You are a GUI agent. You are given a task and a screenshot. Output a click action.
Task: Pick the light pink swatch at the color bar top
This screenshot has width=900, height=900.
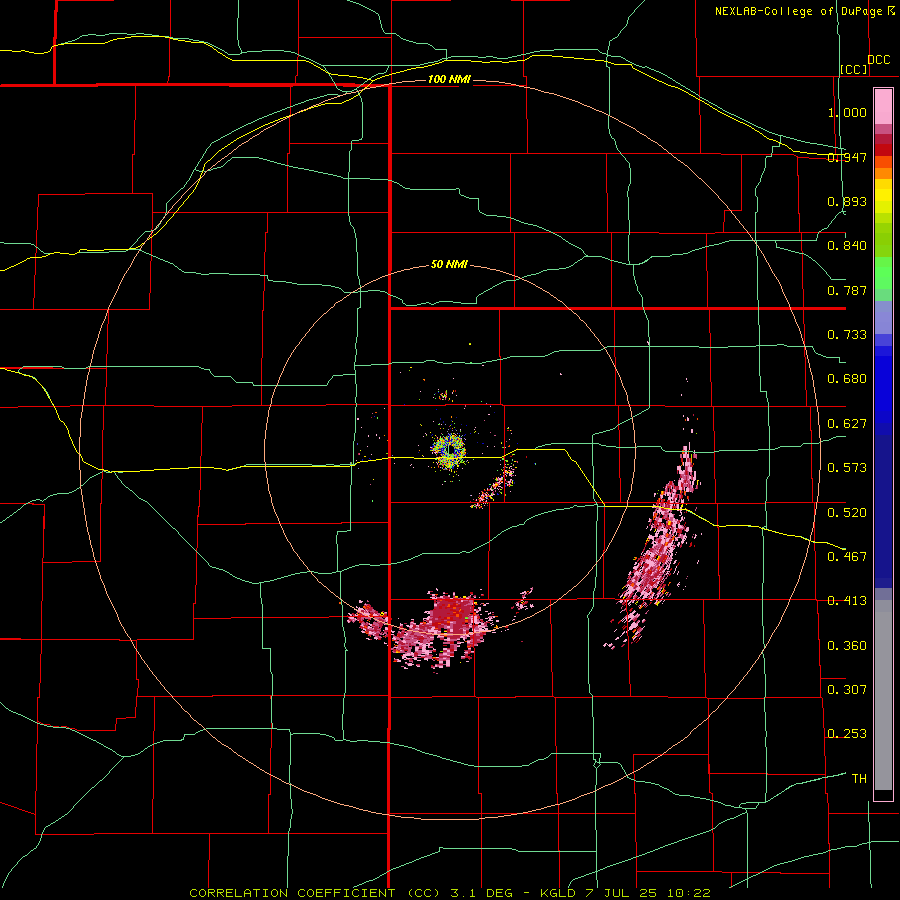(883, 106)
